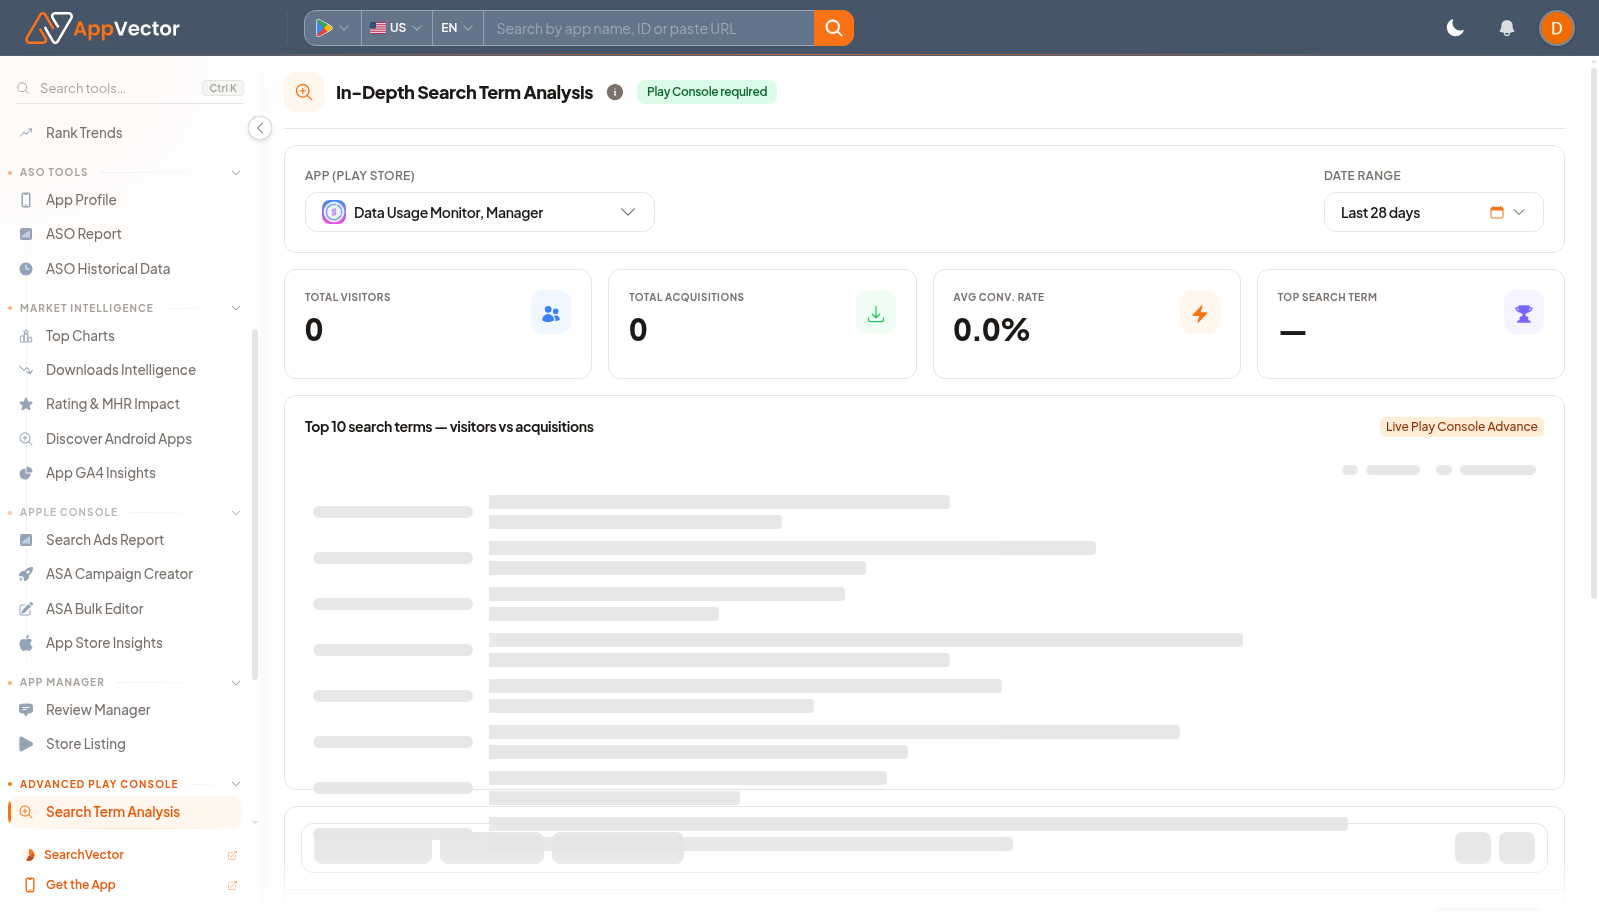
Task: Collapse the Apple Console section
Action: point(236,512)
